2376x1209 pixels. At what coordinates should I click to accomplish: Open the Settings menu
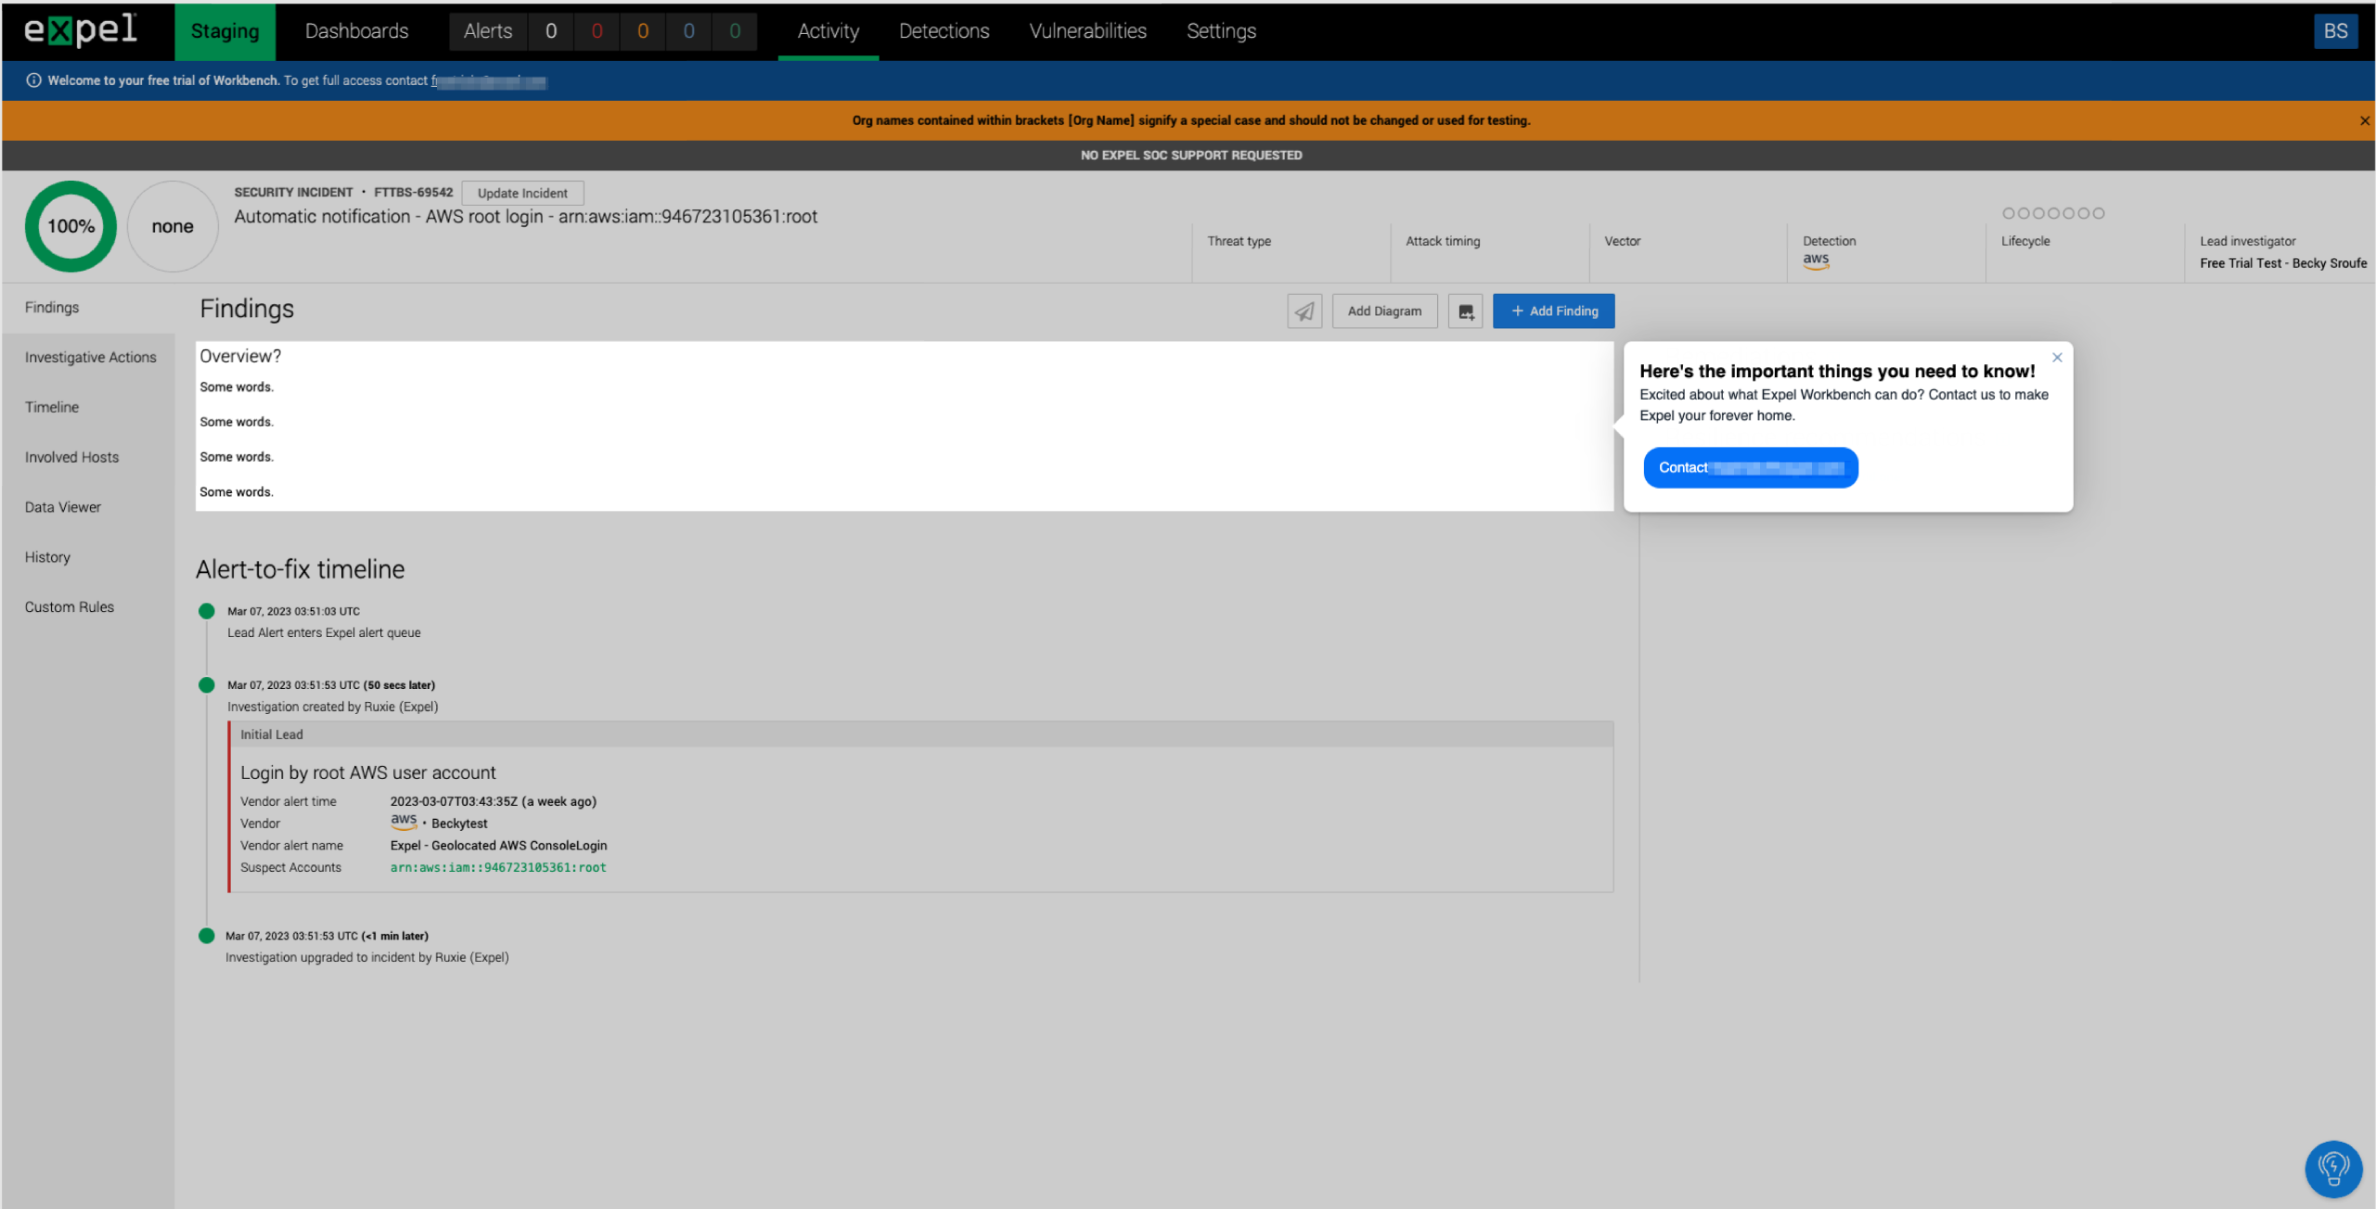click(1221, 31)
